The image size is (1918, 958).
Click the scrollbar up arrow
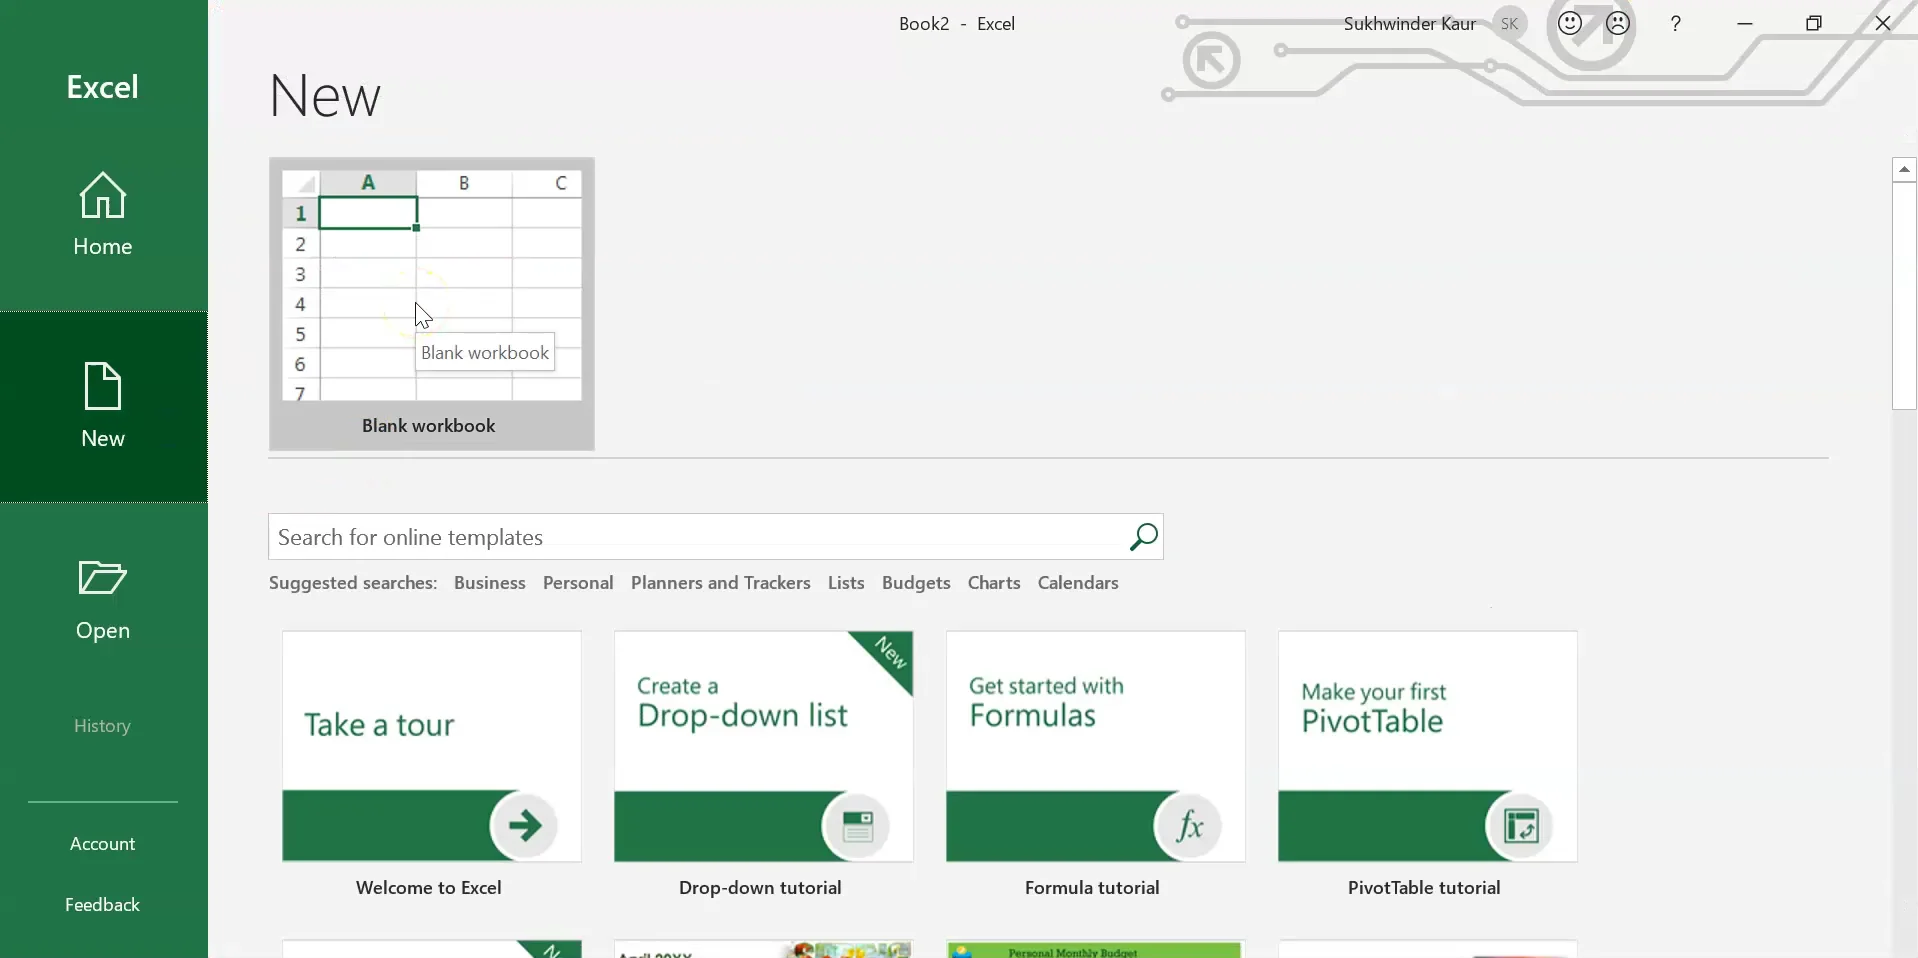pos(1904,170)
